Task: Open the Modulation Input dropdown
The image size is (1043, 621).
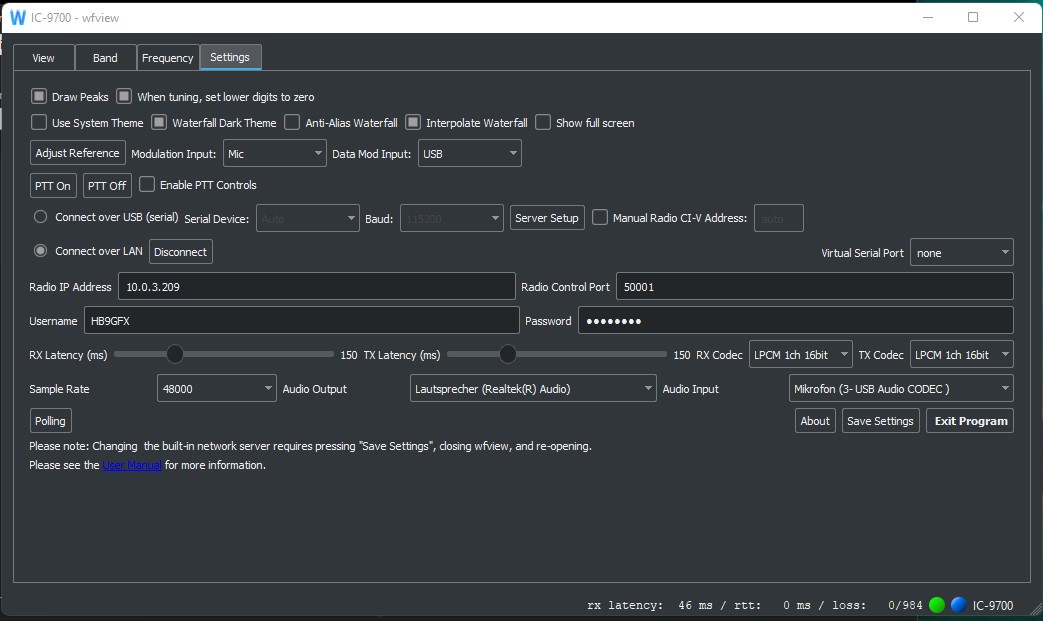Action: point(275,154)
